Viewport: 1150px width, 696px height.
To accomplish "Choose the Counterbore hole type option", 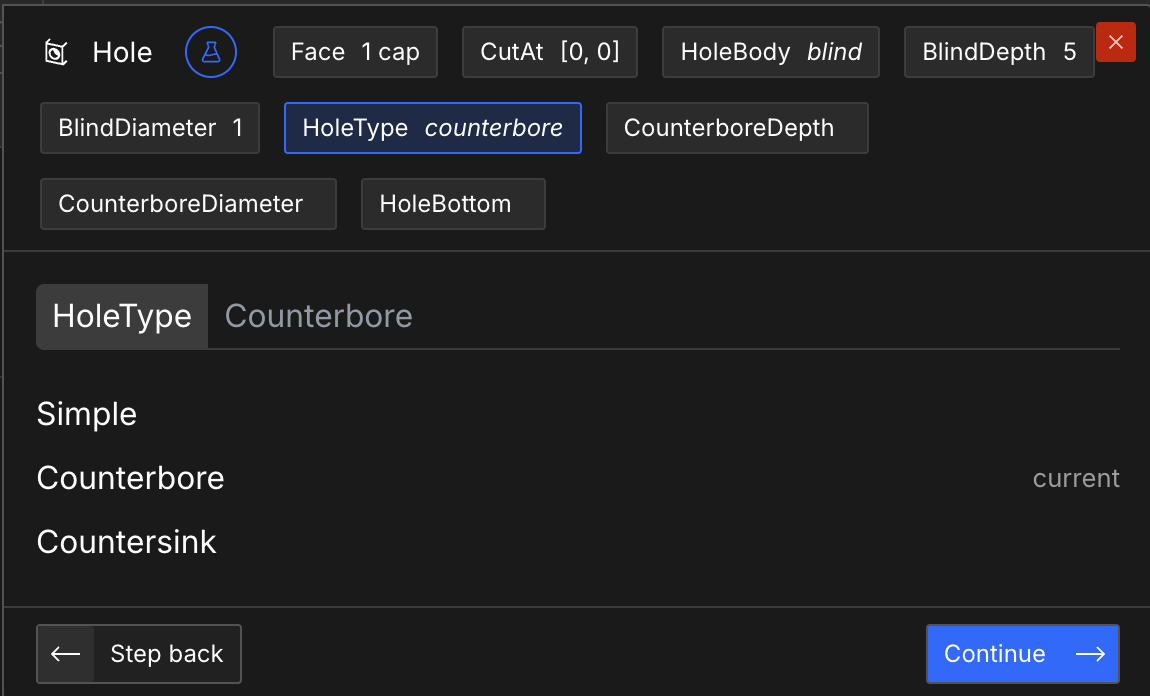I will [x=130, y=478].
